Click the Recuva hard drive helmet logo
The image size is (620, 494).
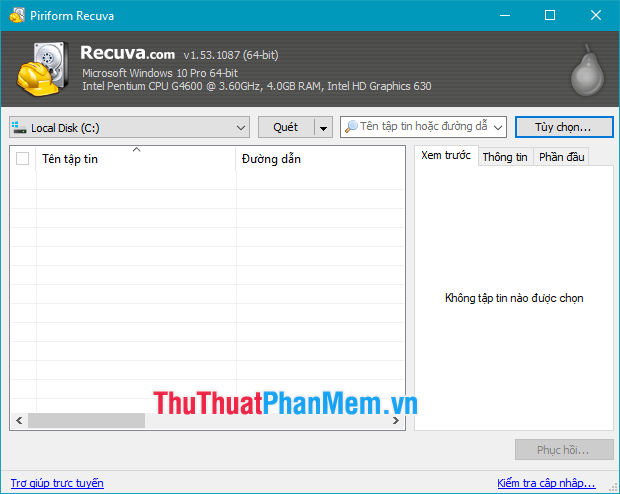coord(42,69)
